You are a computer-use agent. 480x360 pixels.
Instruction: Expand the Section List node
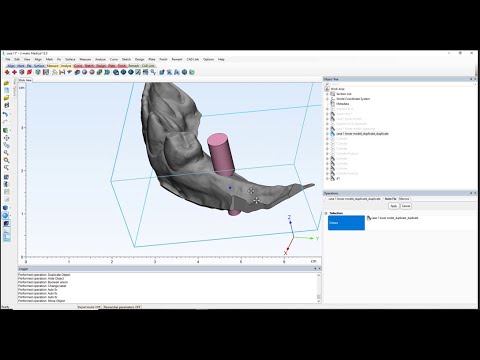(327, 94)
